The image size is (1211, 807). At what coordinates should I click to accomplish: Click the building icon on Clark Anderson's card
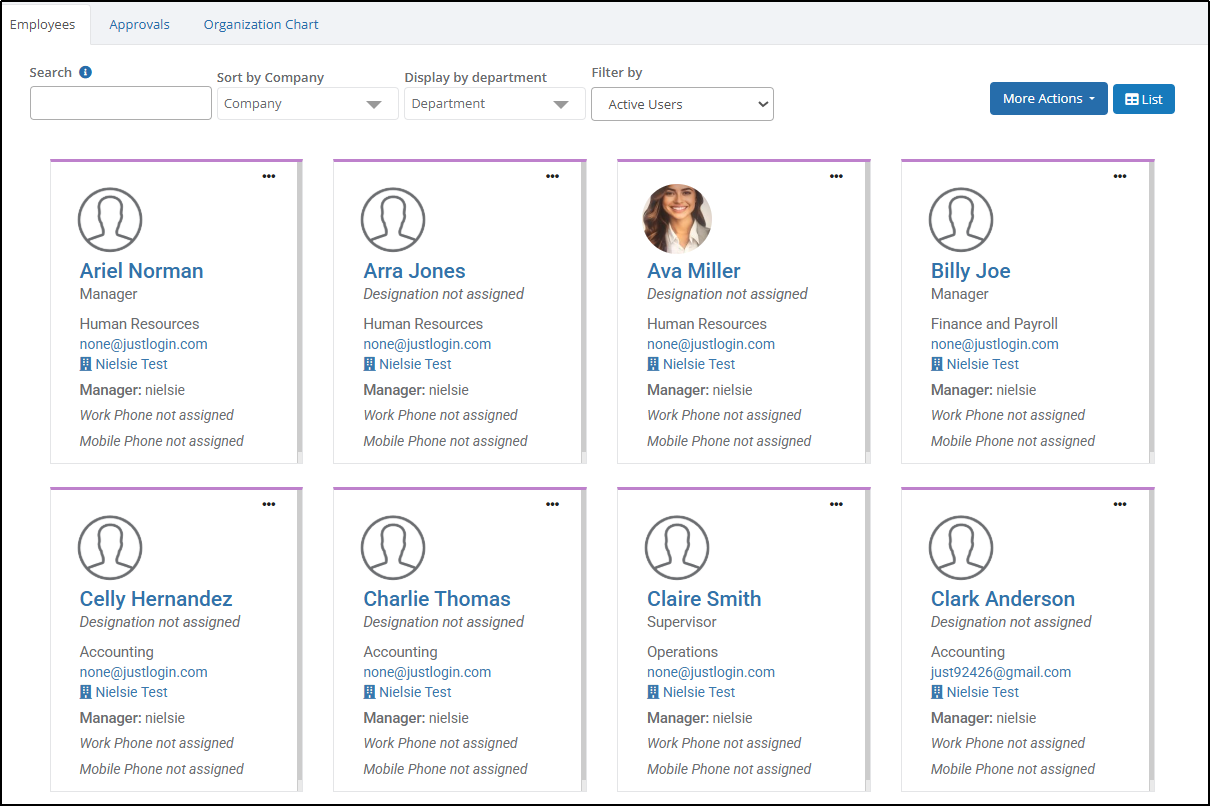[937, 692]
